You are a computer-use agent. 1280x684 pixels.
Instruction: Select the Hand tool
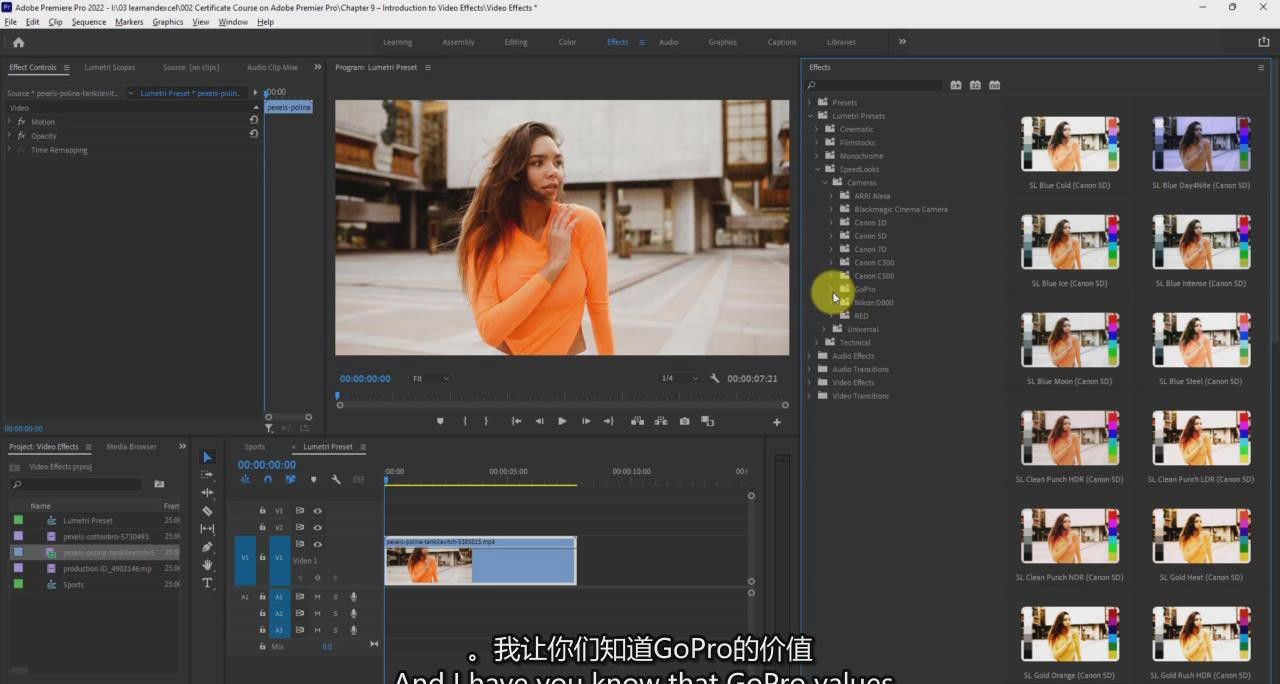pyautogui.click(x=208, y=565)
